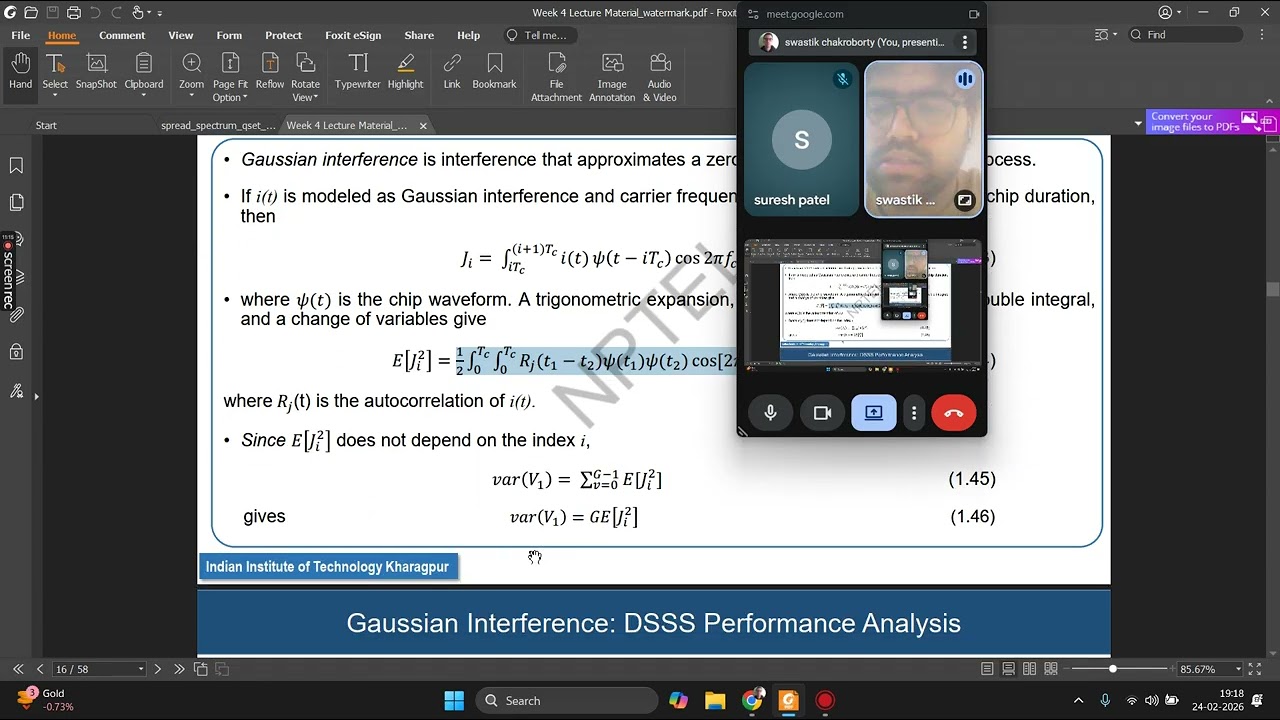Switch to Reflow view
The height and width of the screenshot is (720, 1280).
click(x=270, y=72)
